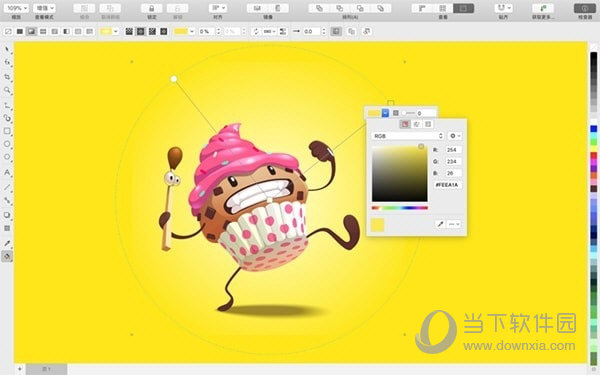This screenshot has width=600, height=375.
Task: Select the Freehand curve tool
Action: click(x=7, y=105)
